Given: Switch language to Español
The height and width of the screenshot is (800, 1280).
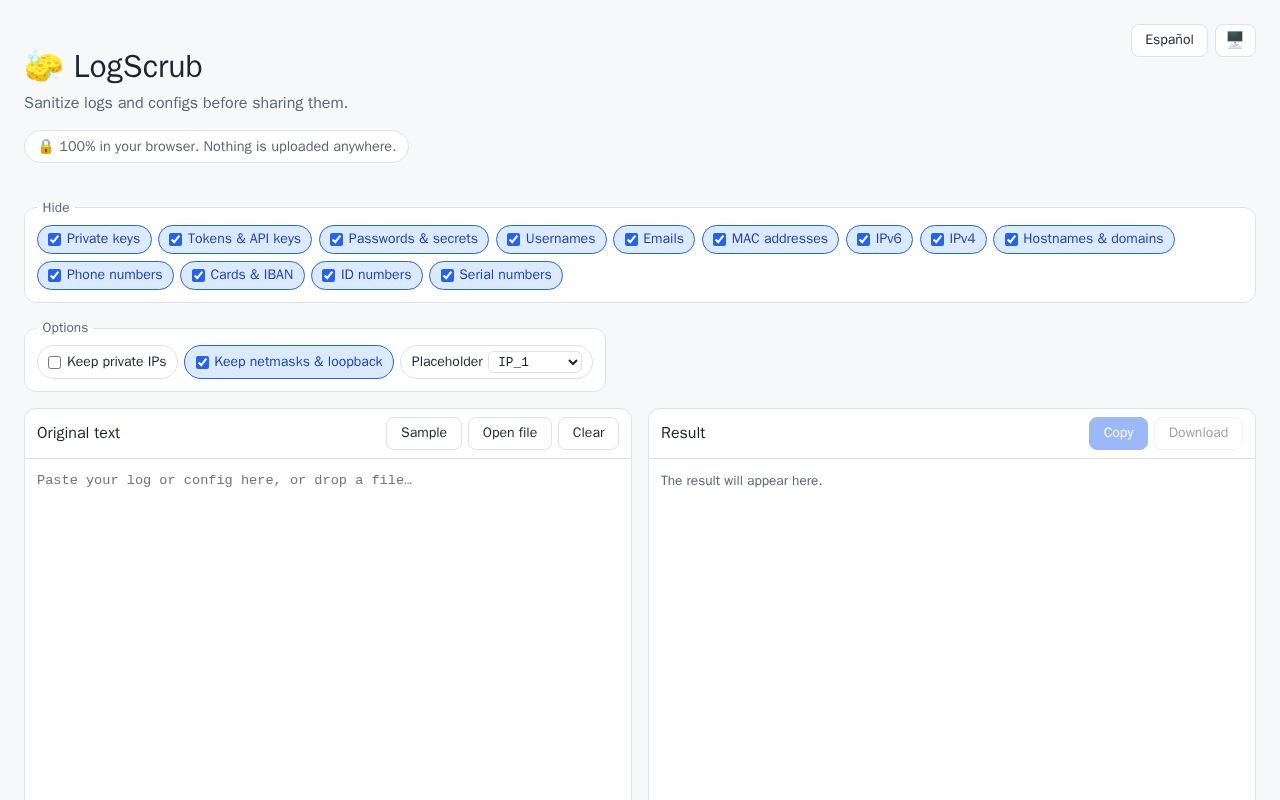Looking at the screenshot, I should pyautogui.click(x=1169, y=40).
